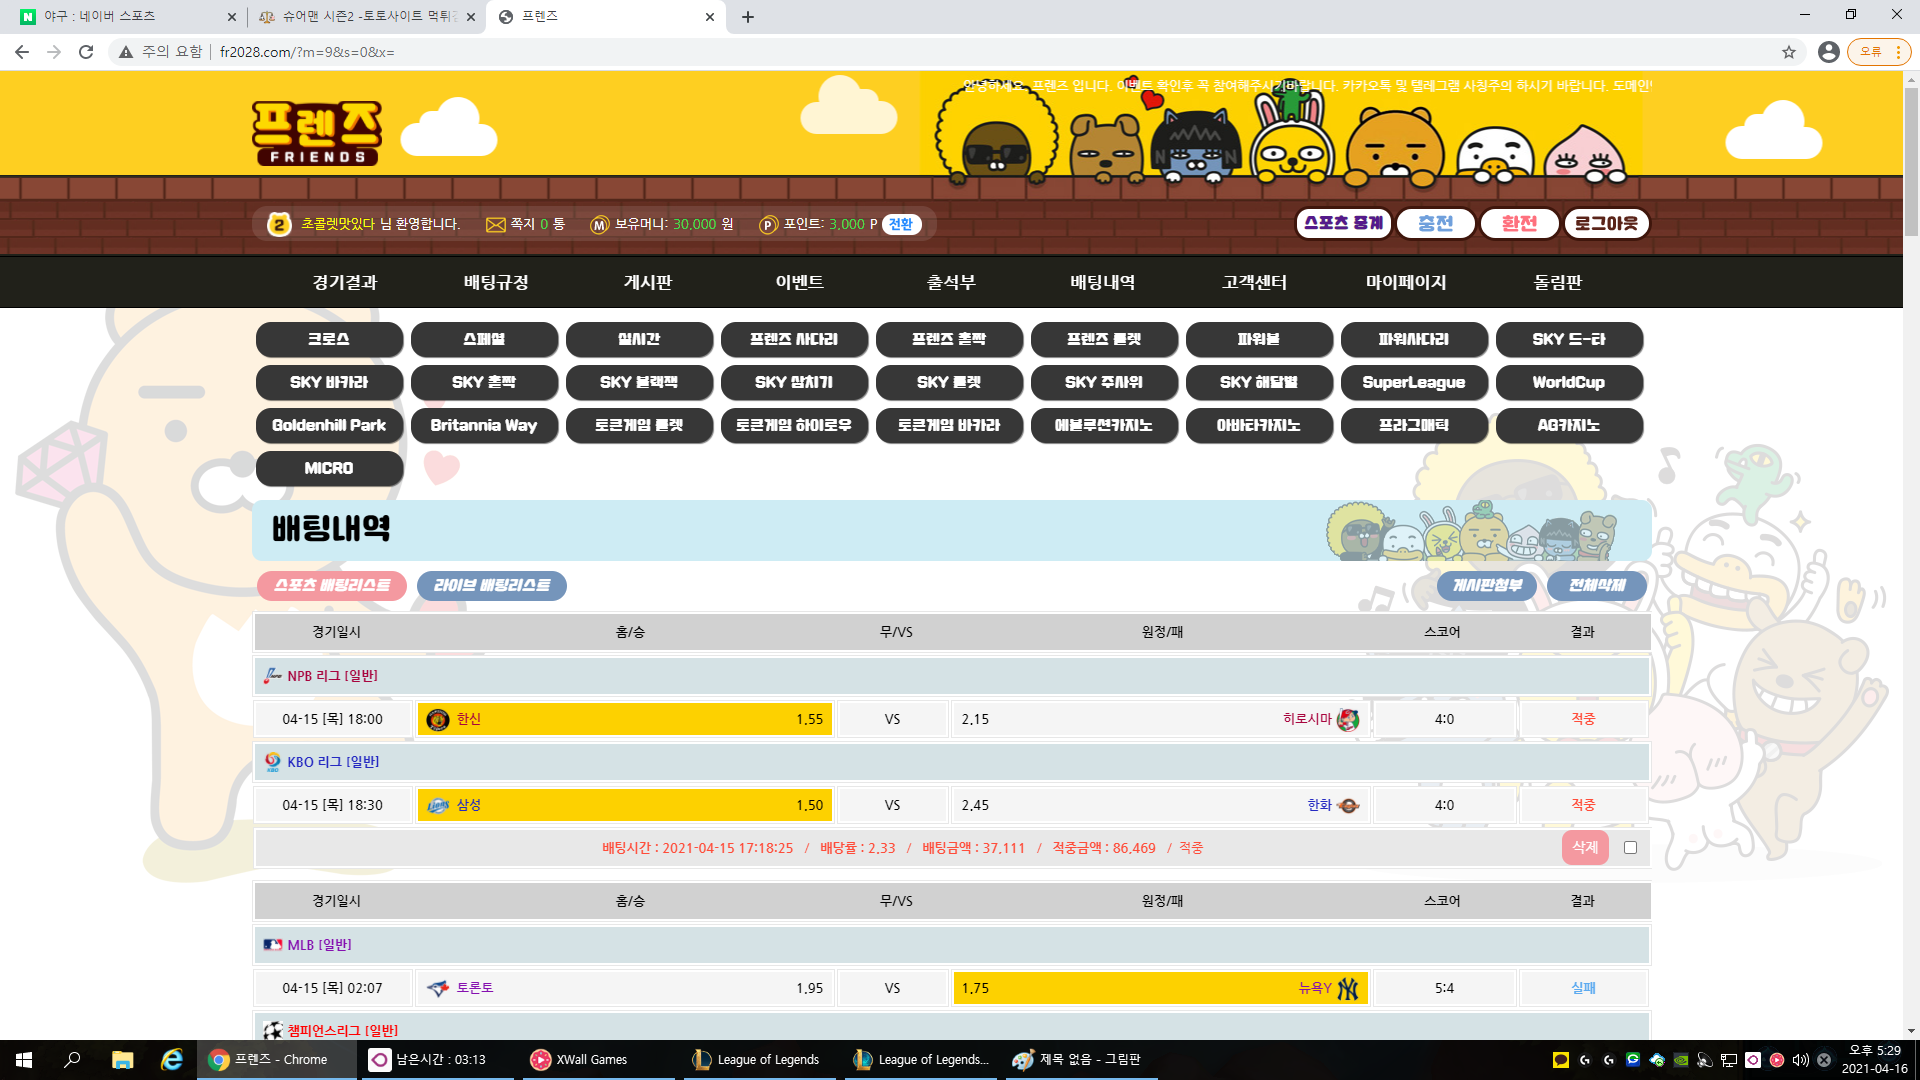Viewport: 1920px width, 1080px height.
Task: Switch to 라이브 배팅리스트 tab
Action: [x=491, y=586]
